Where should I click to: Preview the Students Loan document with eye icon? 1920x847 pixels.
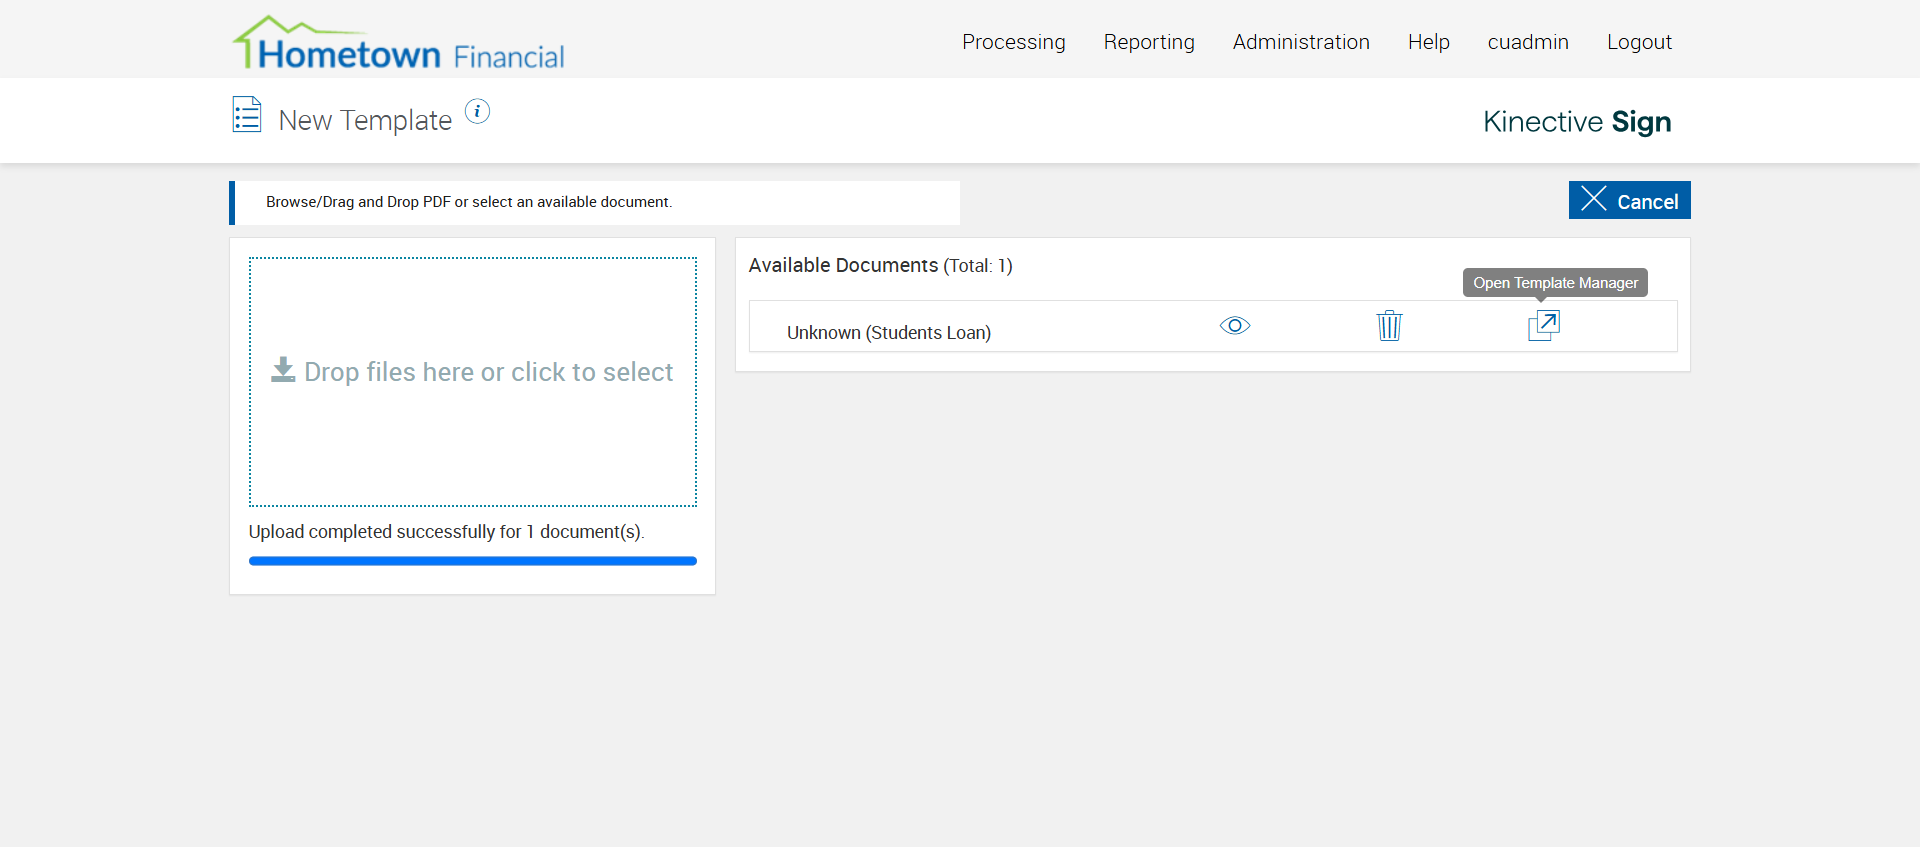[x=1235, y=326]
